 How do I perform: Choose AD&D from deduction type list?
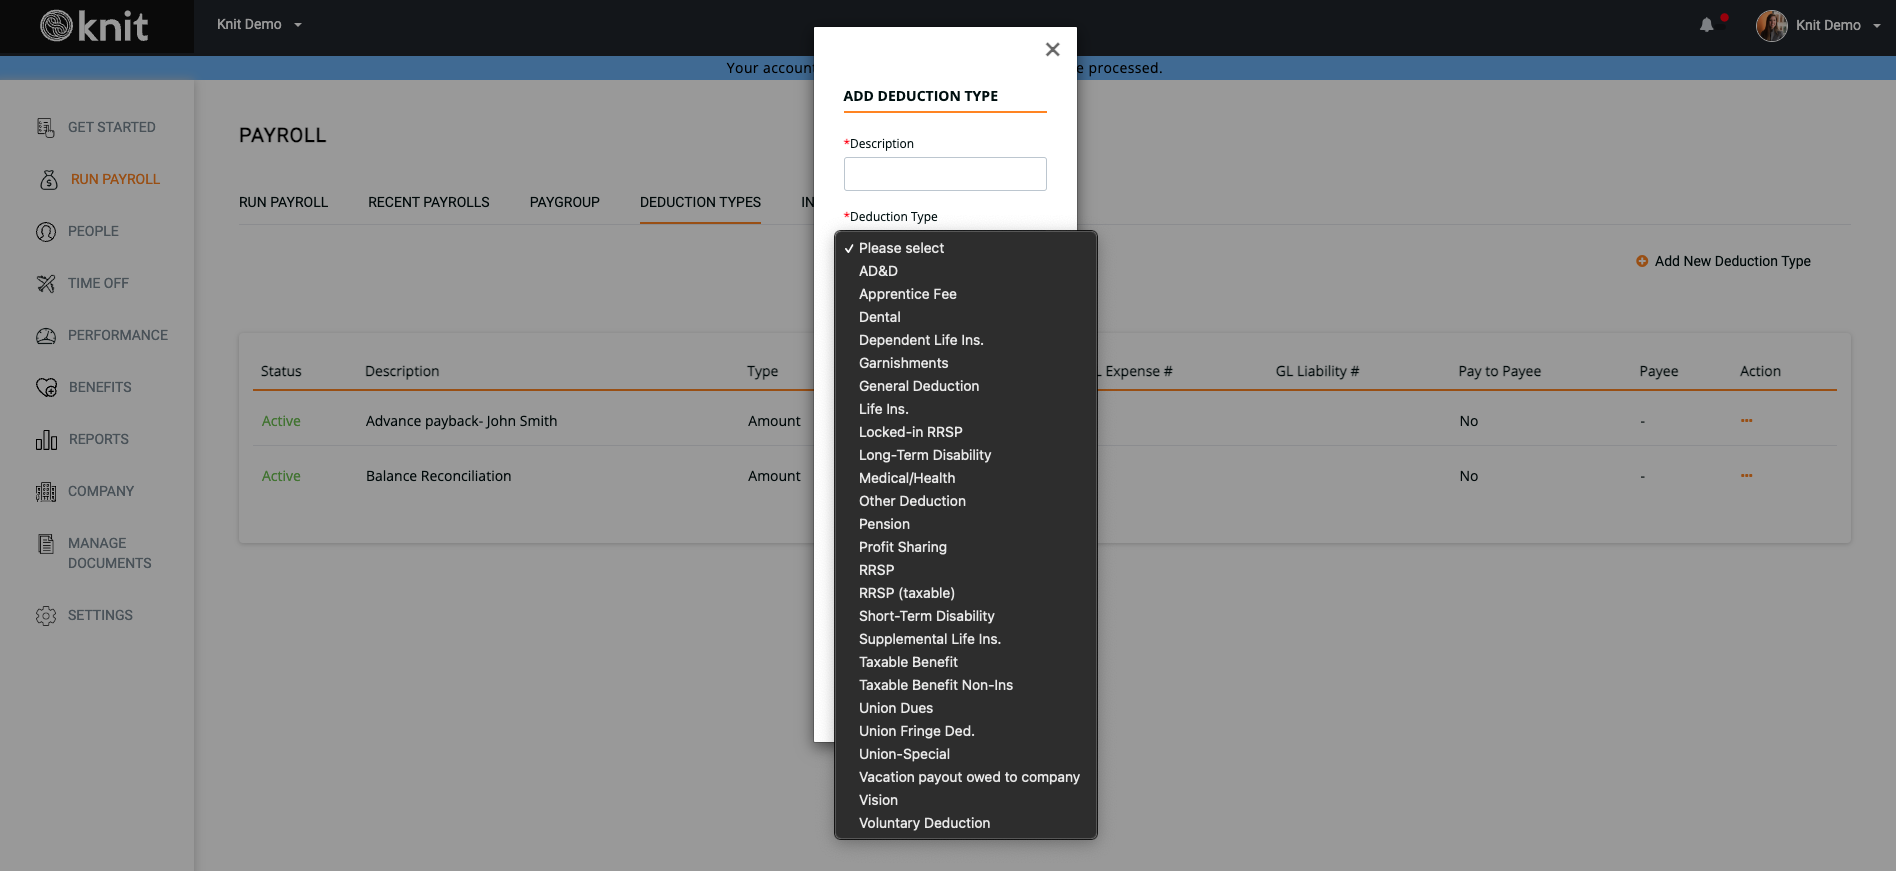pos(966,271)
